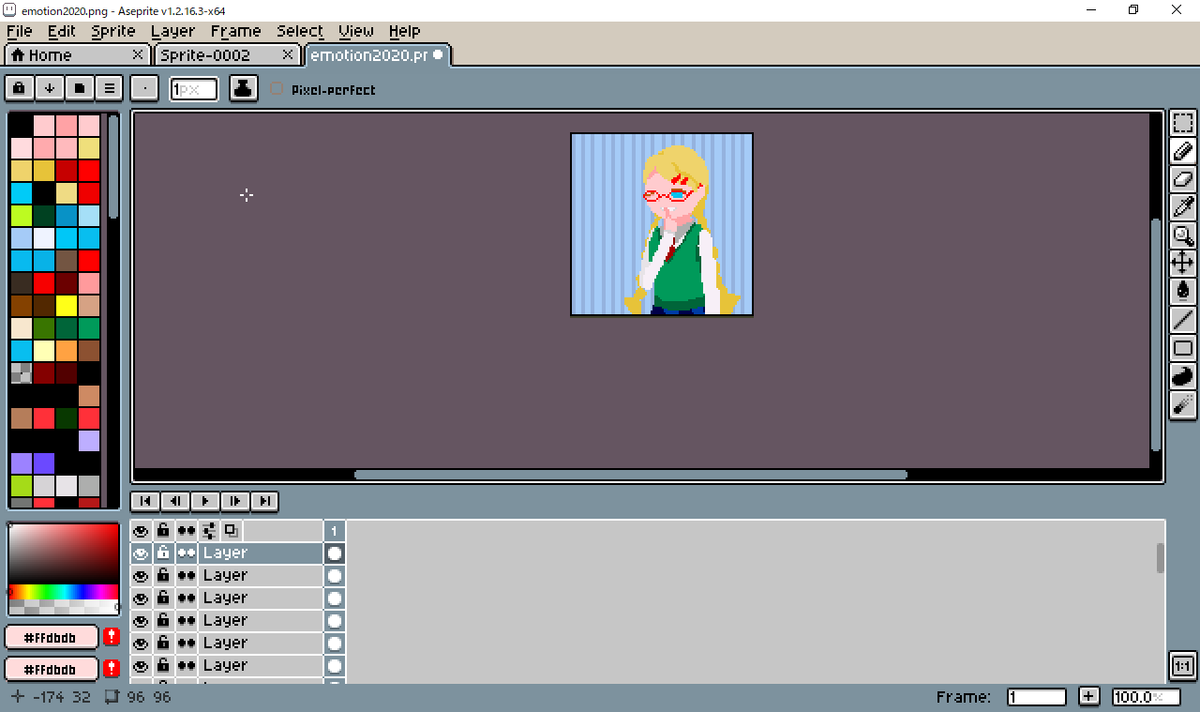The height and width of the screenshot is (712, 1200).
Task: Open the brush type selector
Action: (x=146, y=89)
